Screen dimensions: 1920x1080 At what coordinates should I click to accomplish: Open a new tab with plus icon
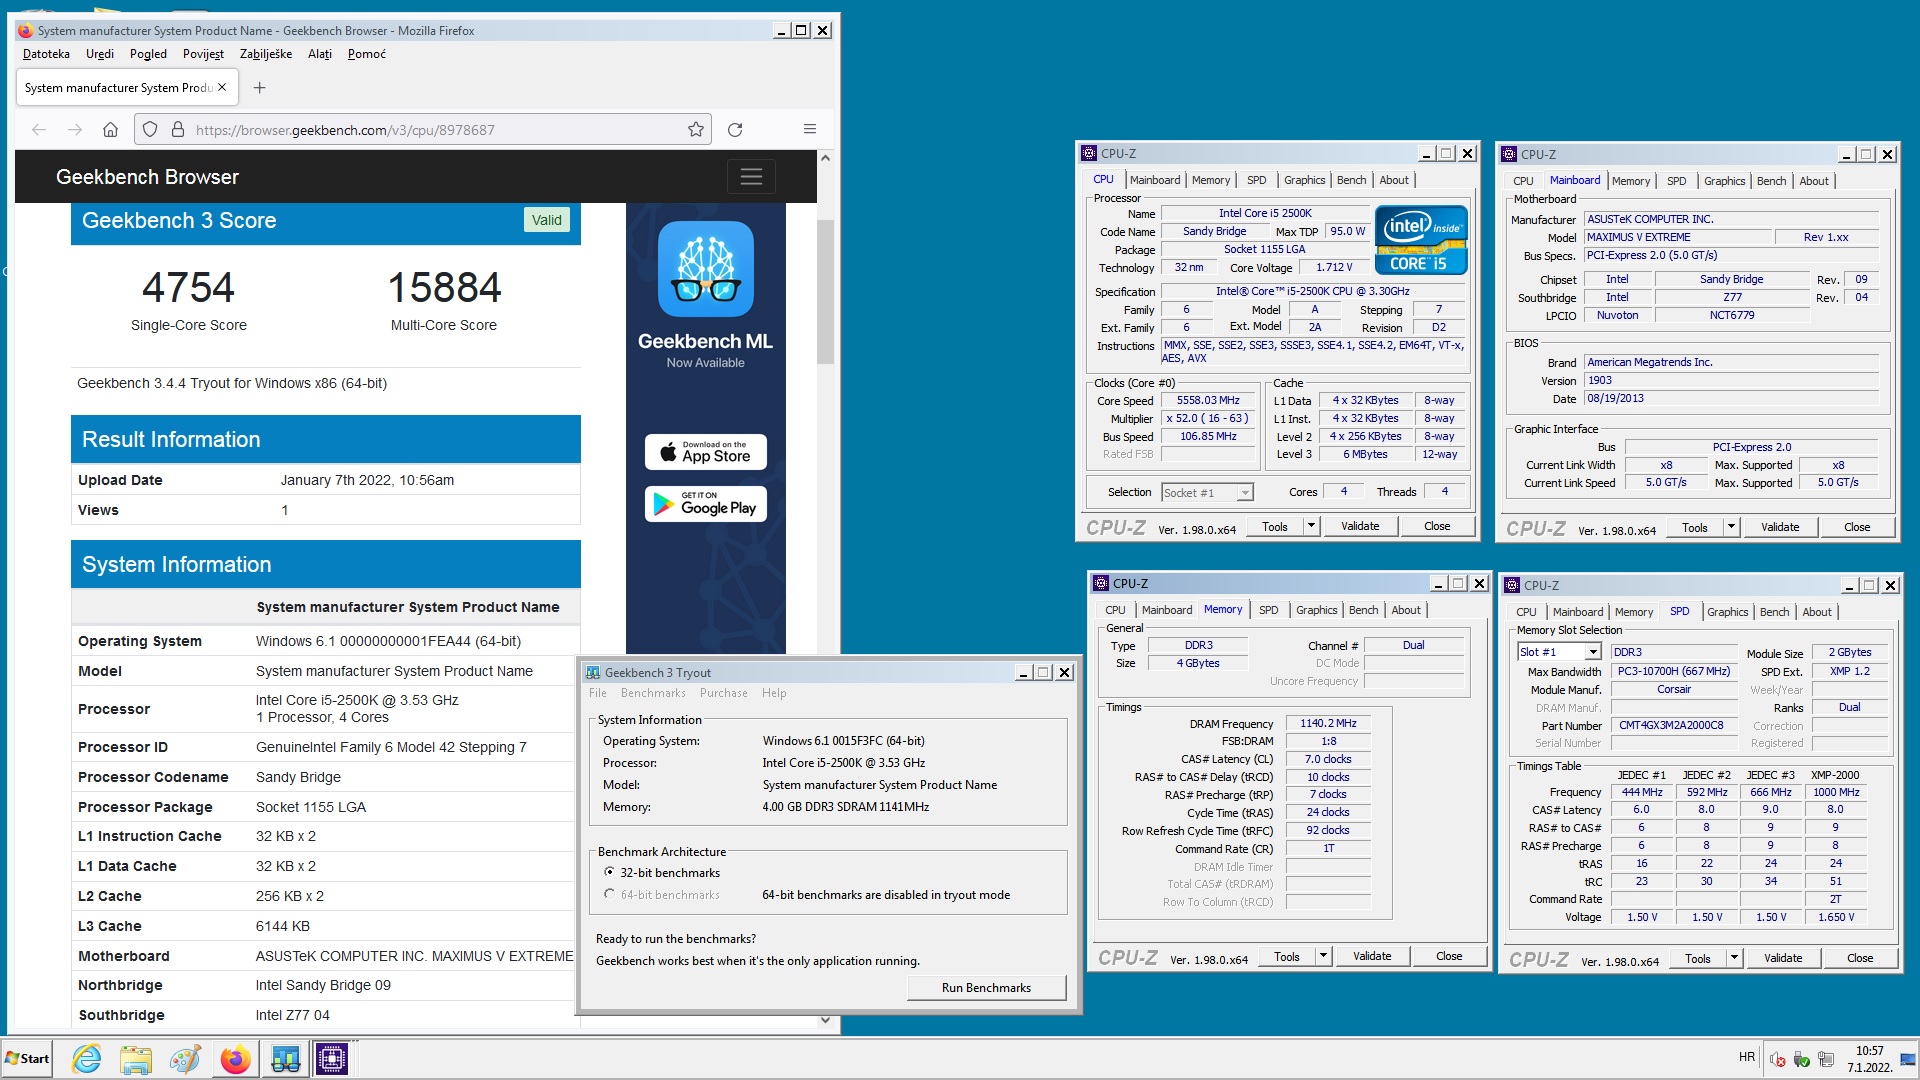(x=260, y=88)
